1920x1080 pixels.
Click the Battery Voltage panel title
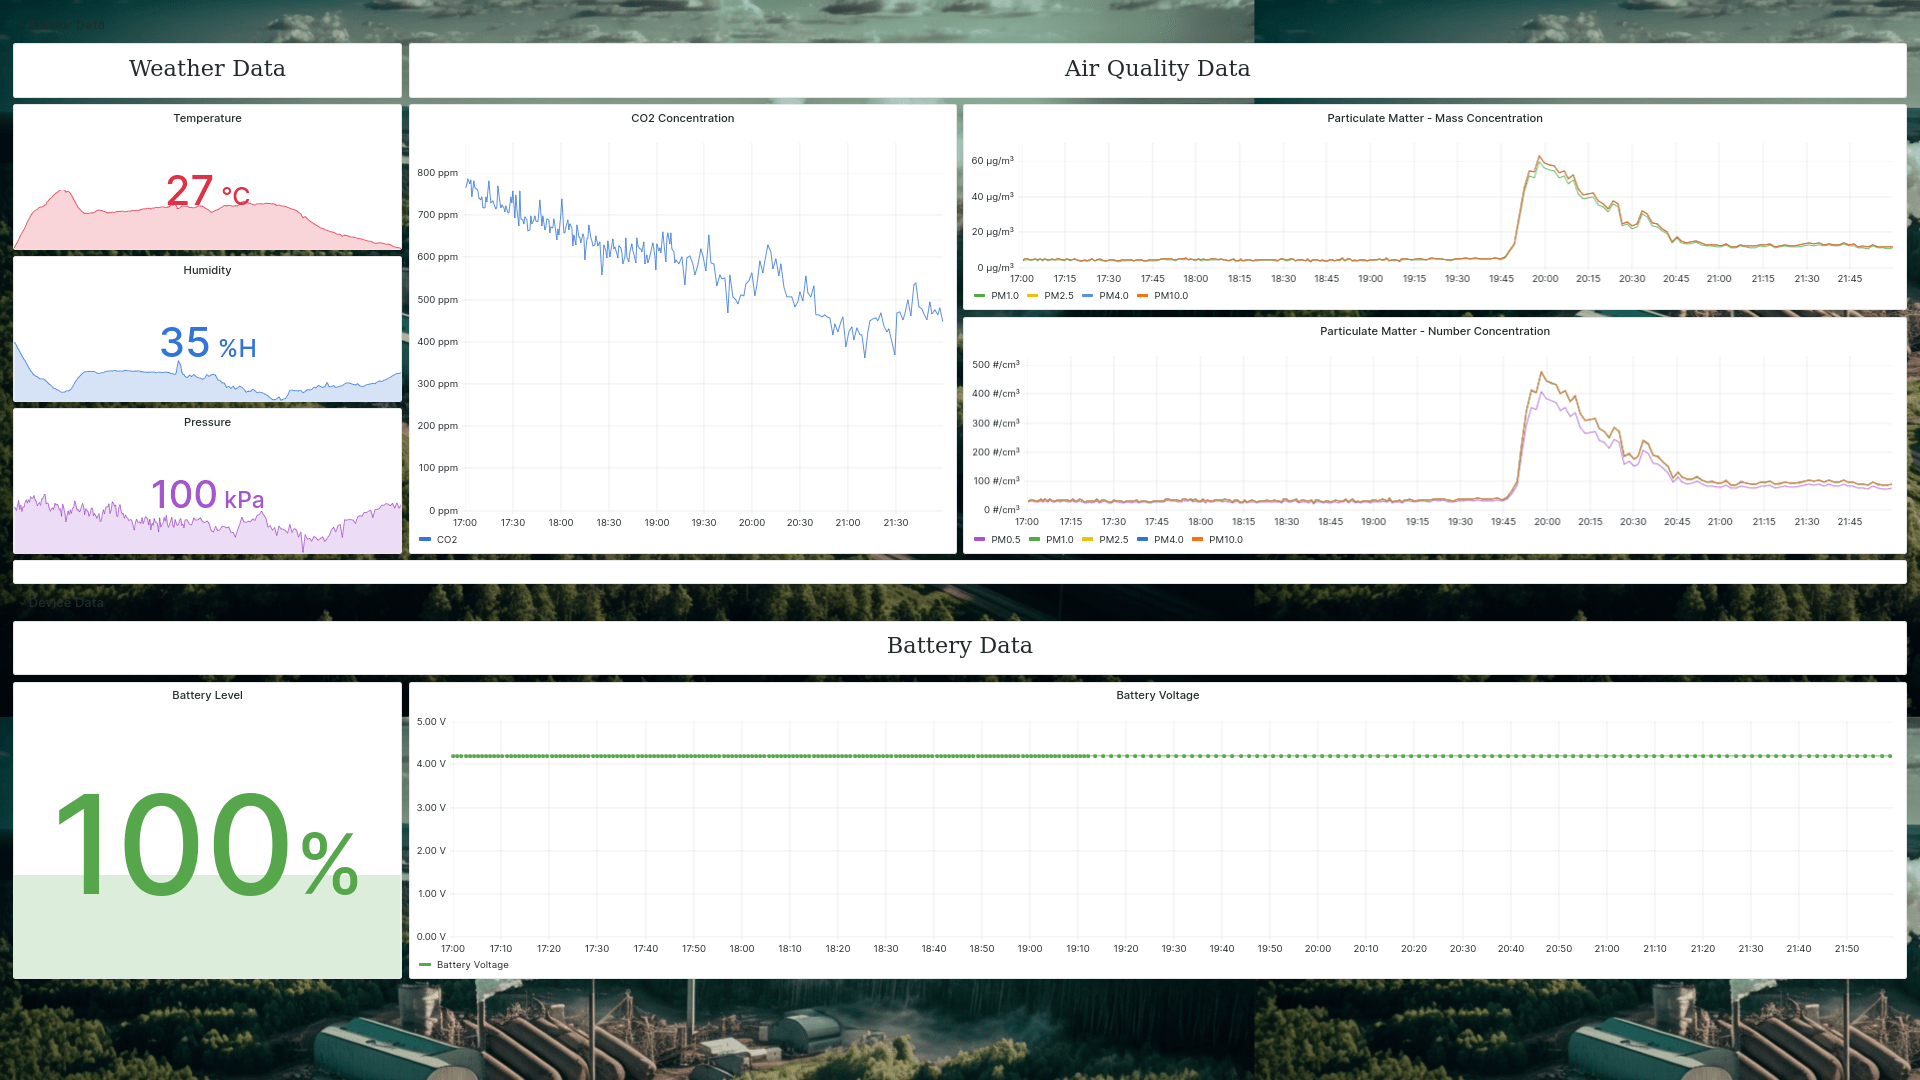1157,695
